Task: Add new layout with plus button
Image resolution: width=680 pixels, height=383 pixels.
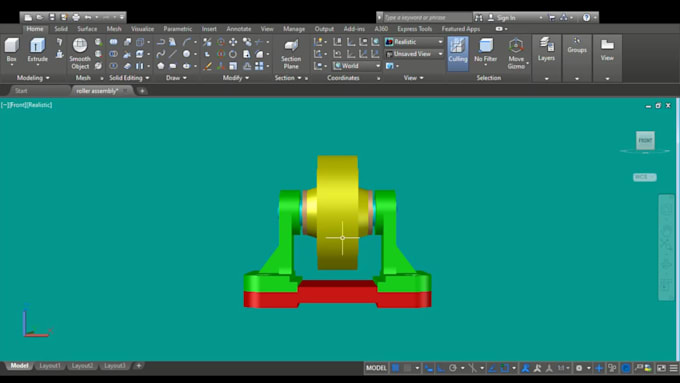Action: (139, 366)
